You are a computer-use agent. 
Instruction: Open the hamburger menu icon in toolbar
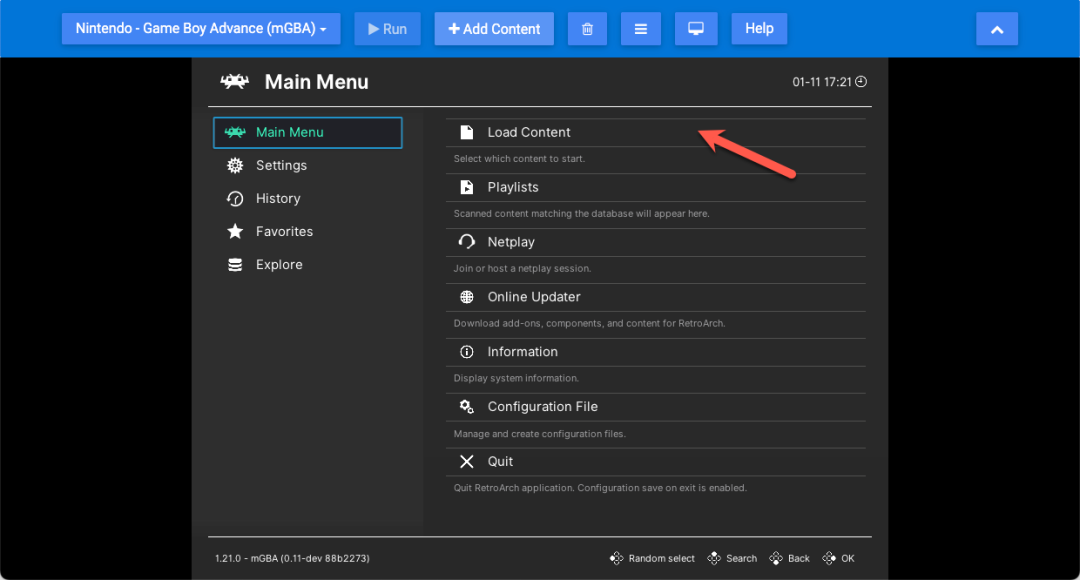click(x=640, y=29)
